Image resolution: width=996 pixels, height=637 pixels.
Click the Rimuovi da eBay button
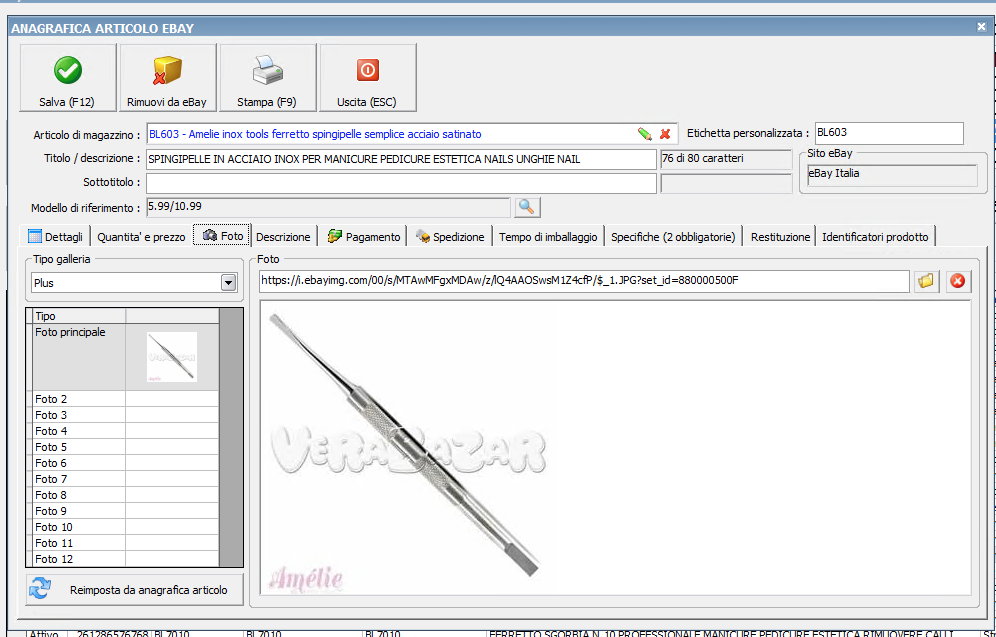click(x=168, y=77)
